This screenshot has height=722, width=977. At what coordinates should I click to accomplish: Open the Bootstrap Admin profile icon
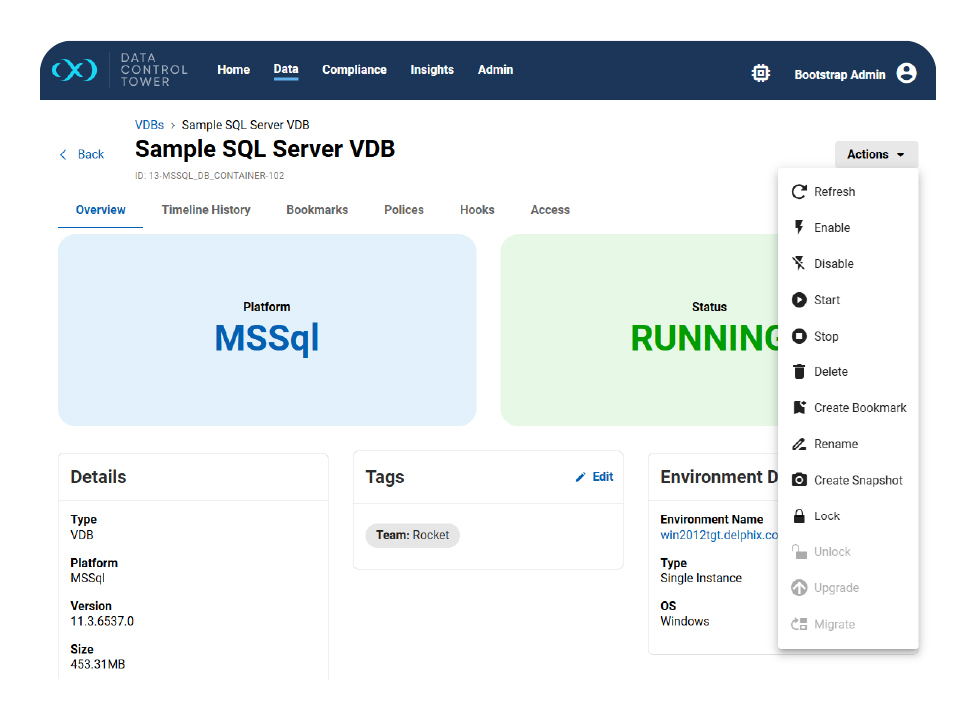point(906,73)
